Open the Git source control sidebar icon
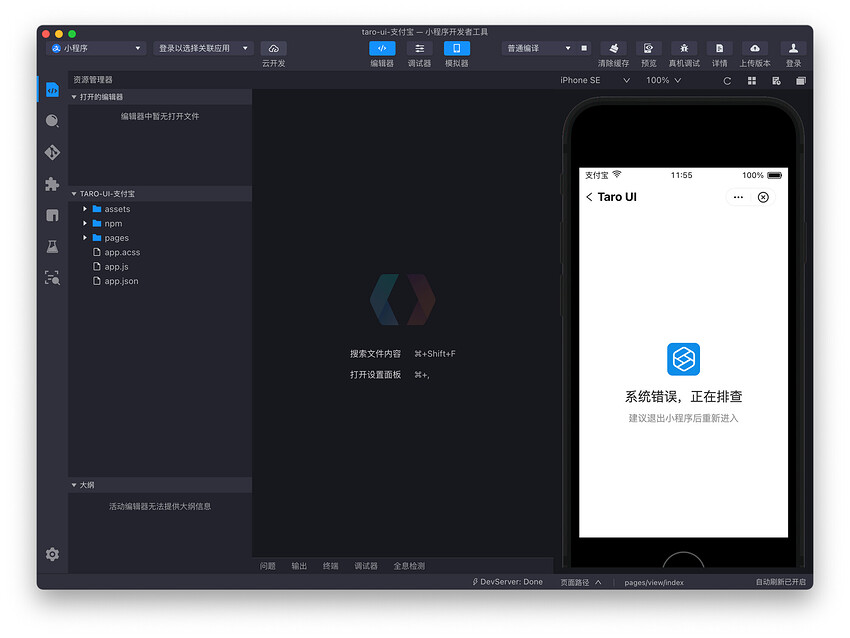 tap(53, 152)
